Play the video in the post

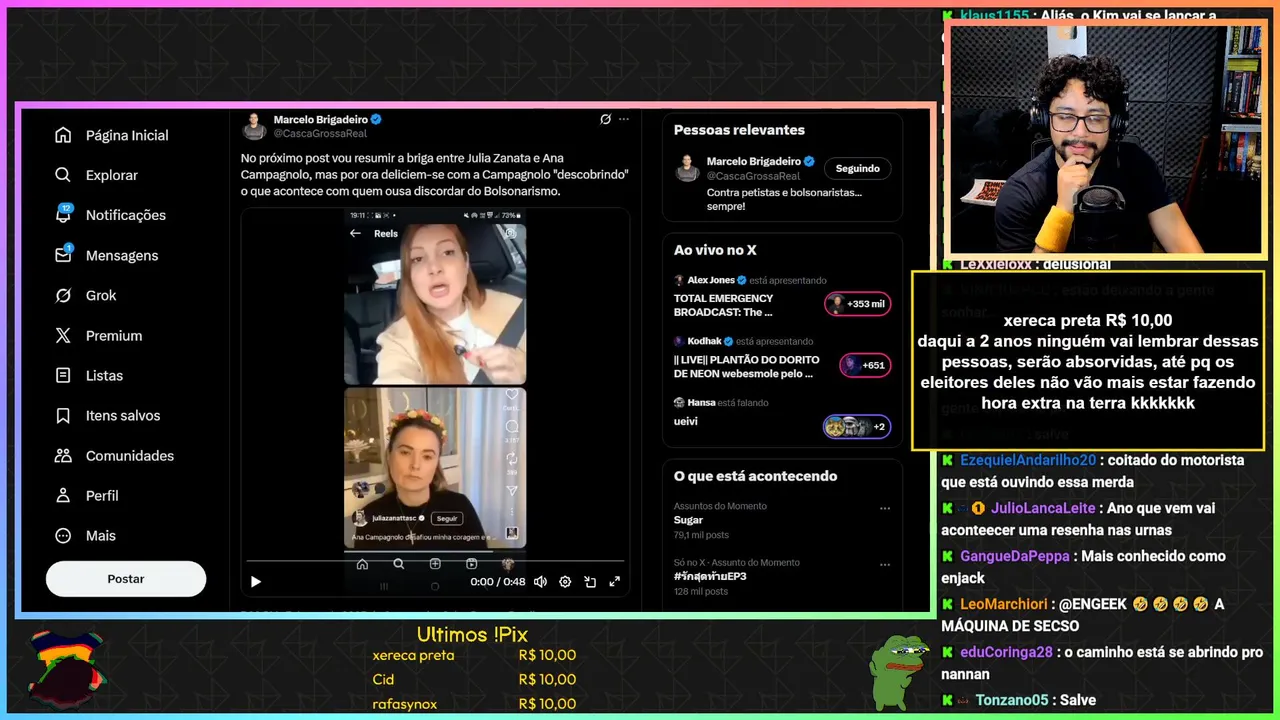[256, 581]
